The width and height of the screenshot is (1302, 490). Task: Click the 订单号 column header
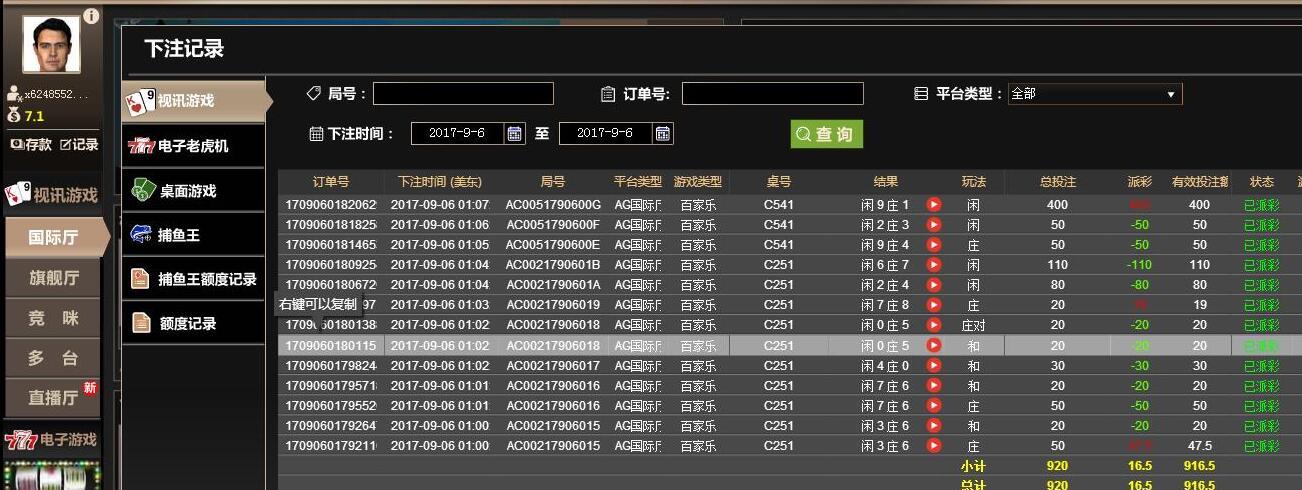pos(331,182)
